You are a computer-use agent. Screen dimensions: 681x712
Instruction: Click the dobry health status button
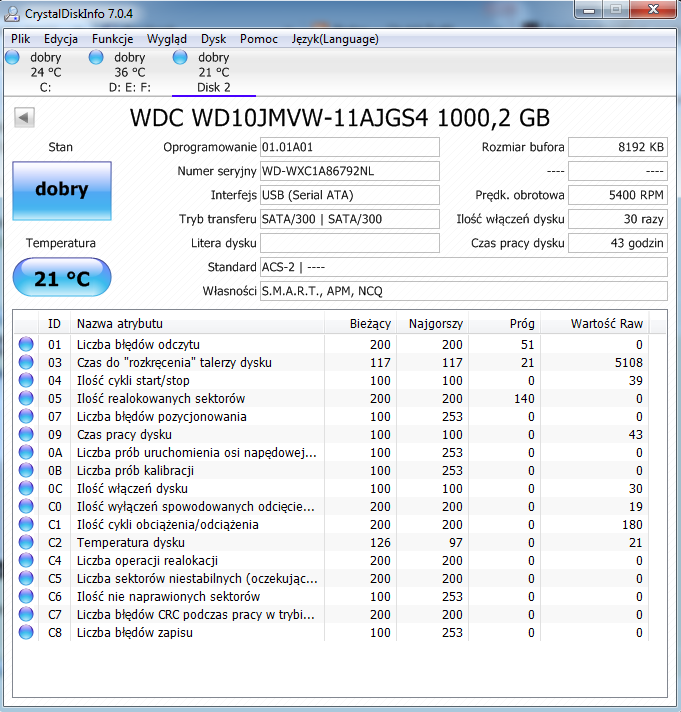(62, 191)
